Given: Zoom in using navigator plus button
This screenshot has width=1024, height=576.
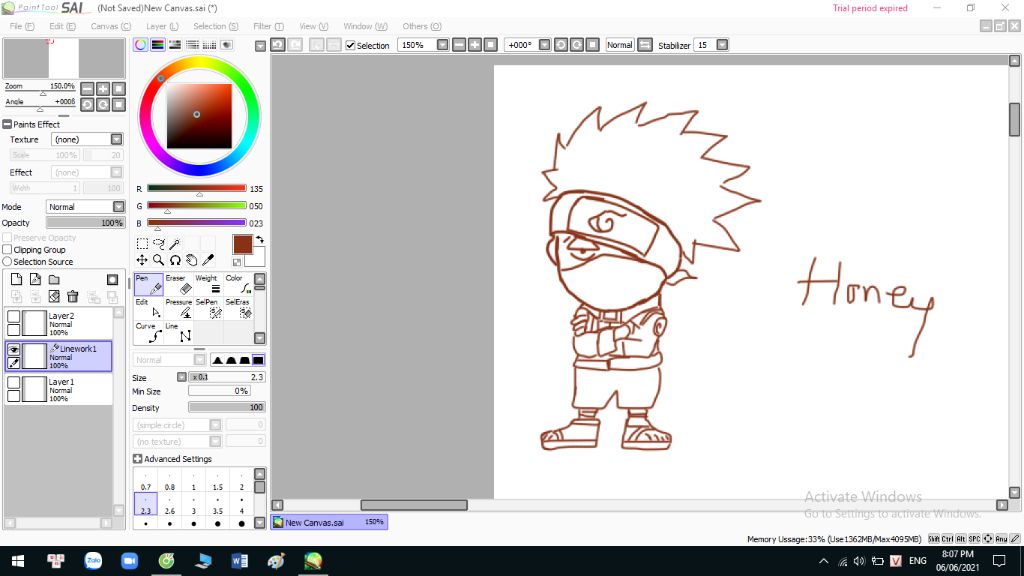Looking at the screenshot, I should pos(103,88).
